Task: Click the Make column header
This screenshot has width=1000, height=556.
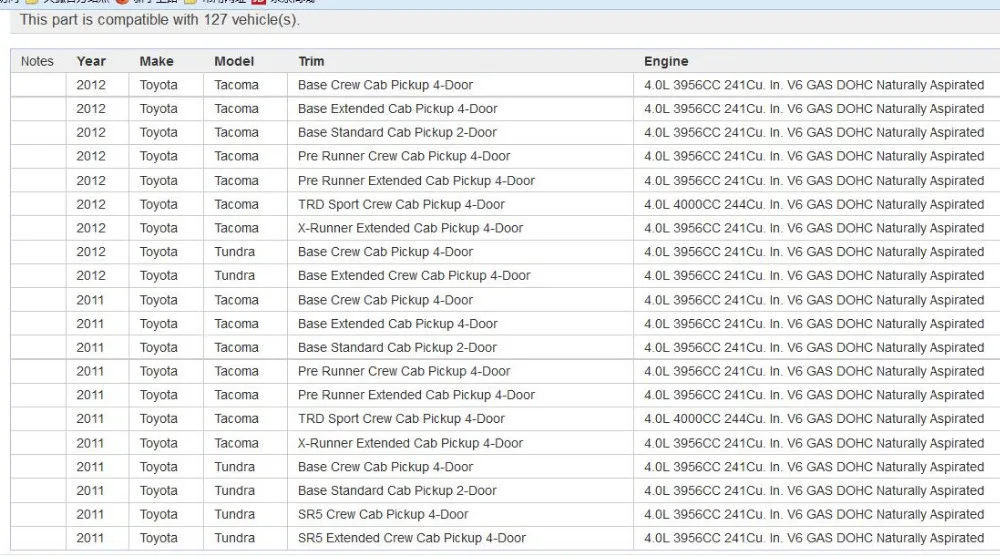Action: pos(156,61)
